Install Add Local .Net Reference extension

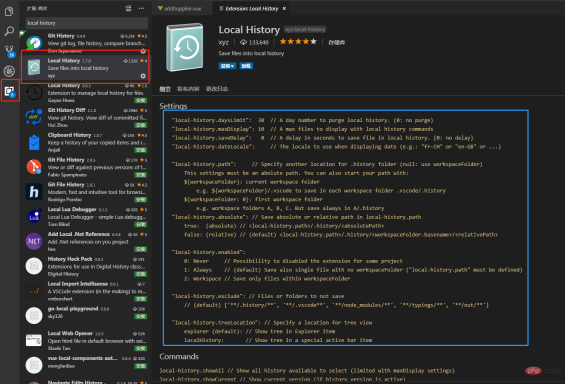coord(141,249)
